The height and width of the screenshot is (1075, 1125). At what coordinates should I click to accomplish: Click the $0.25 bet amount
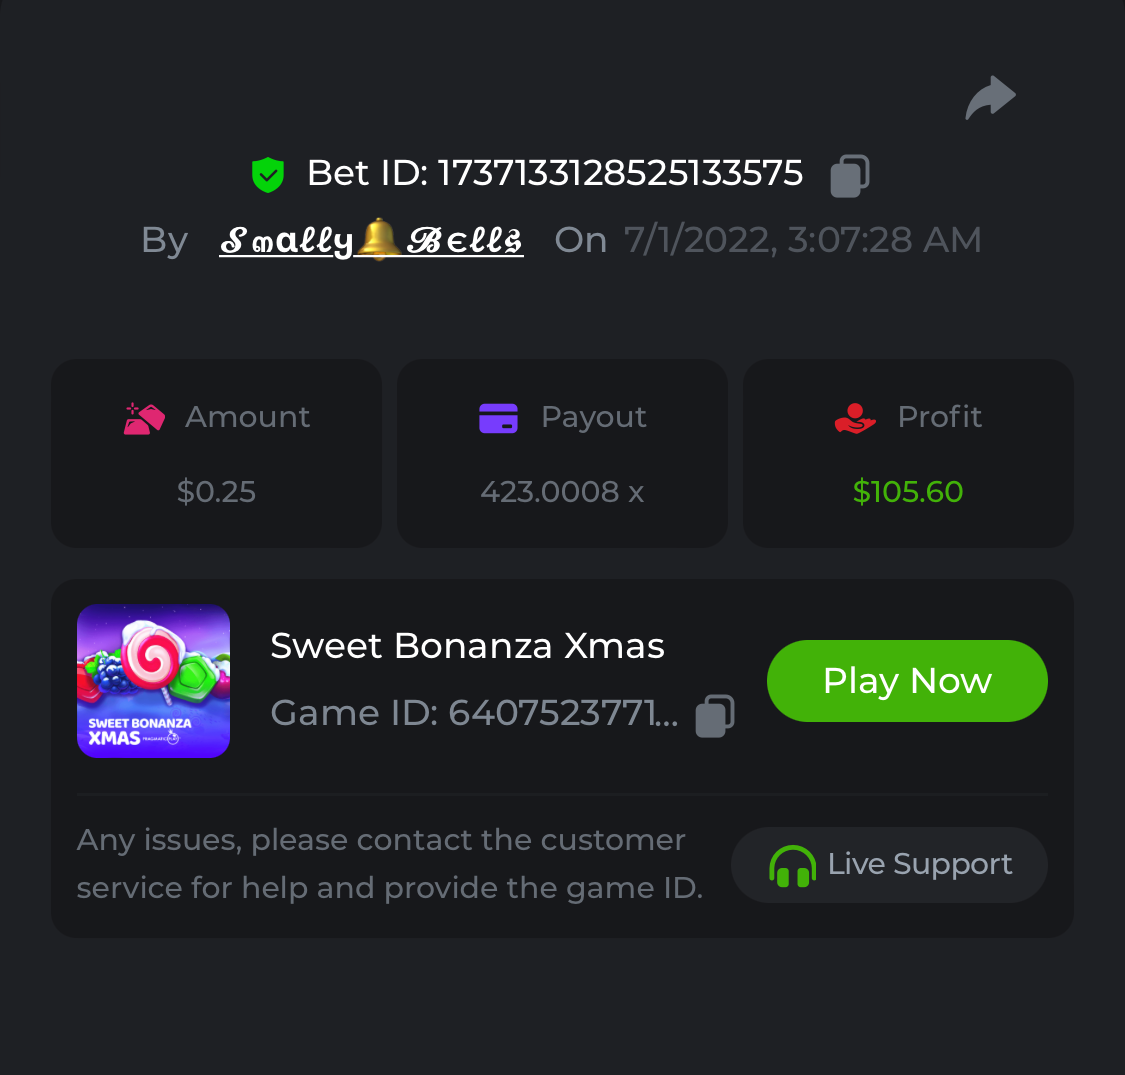[x=216, y=492]
